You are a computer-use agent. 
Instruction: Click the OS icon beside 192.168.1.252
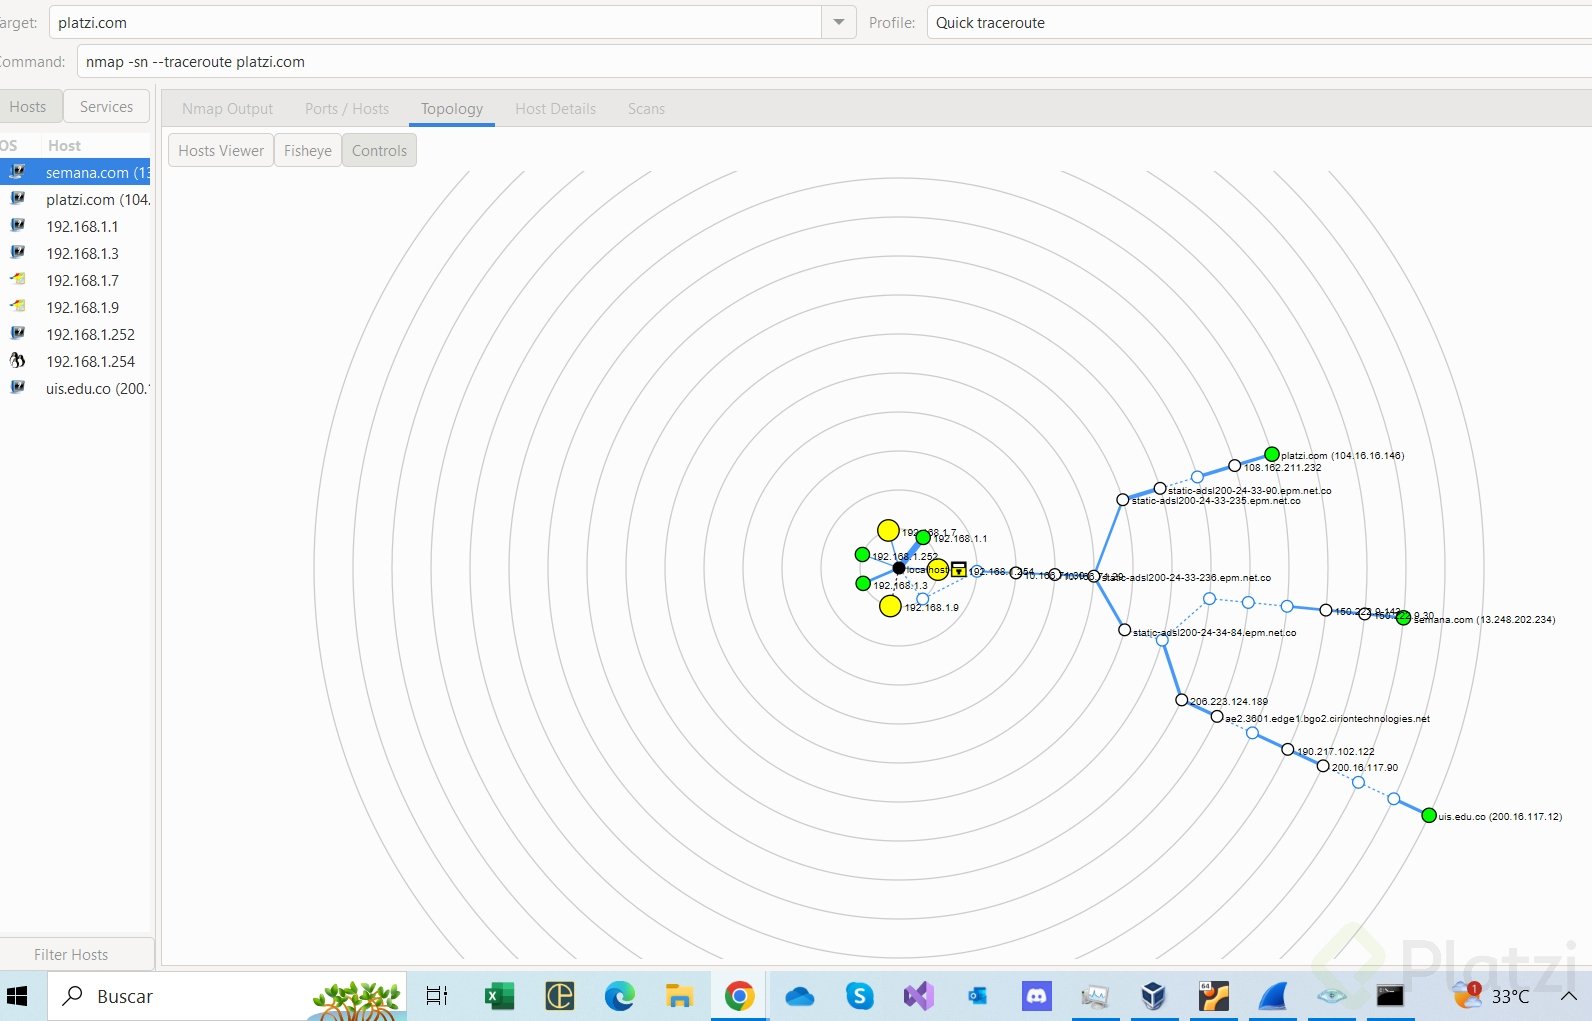click(x=17, y=334)
